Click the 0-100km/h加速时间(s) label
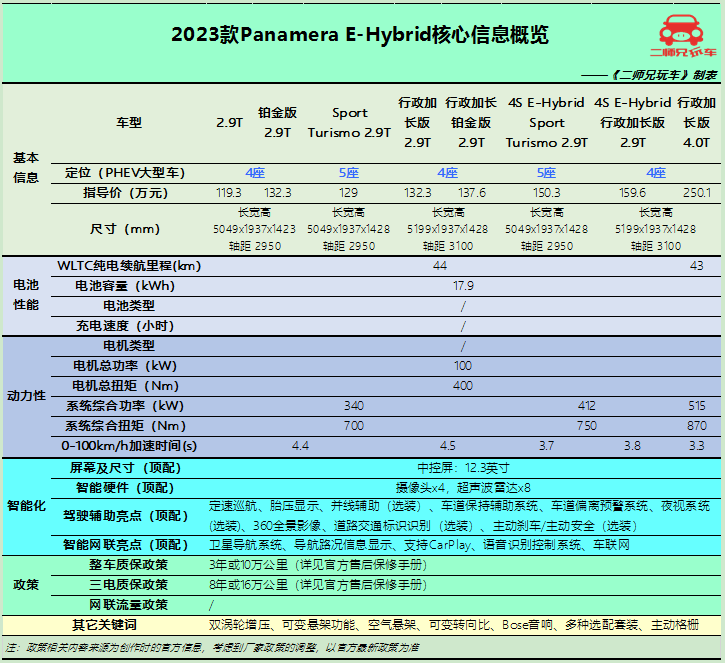 tap(129, 446)
